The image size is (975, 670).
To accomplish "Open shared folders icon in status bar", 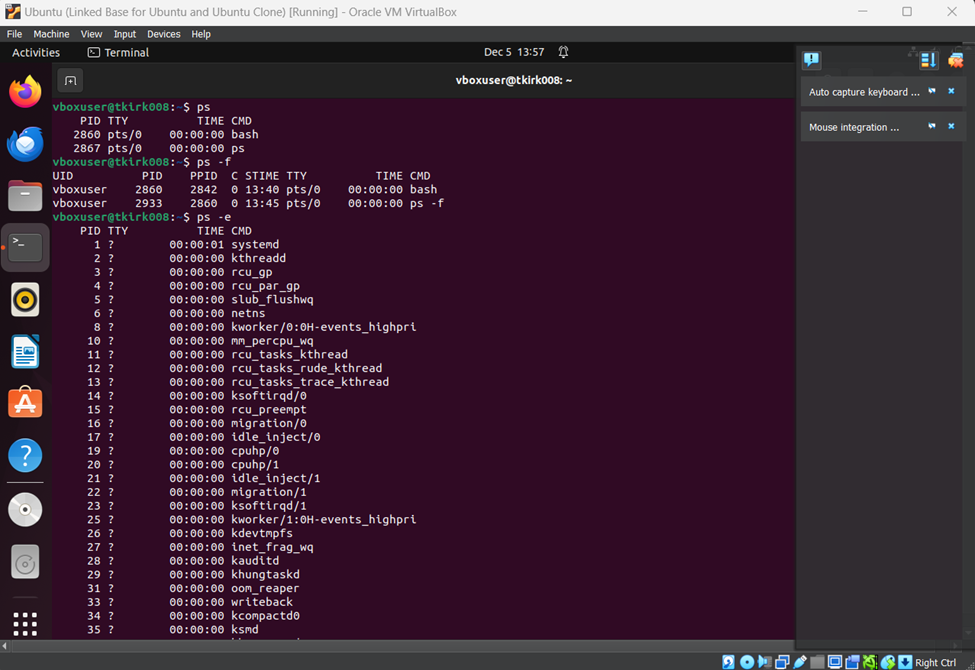I will (x=816, y=662).
